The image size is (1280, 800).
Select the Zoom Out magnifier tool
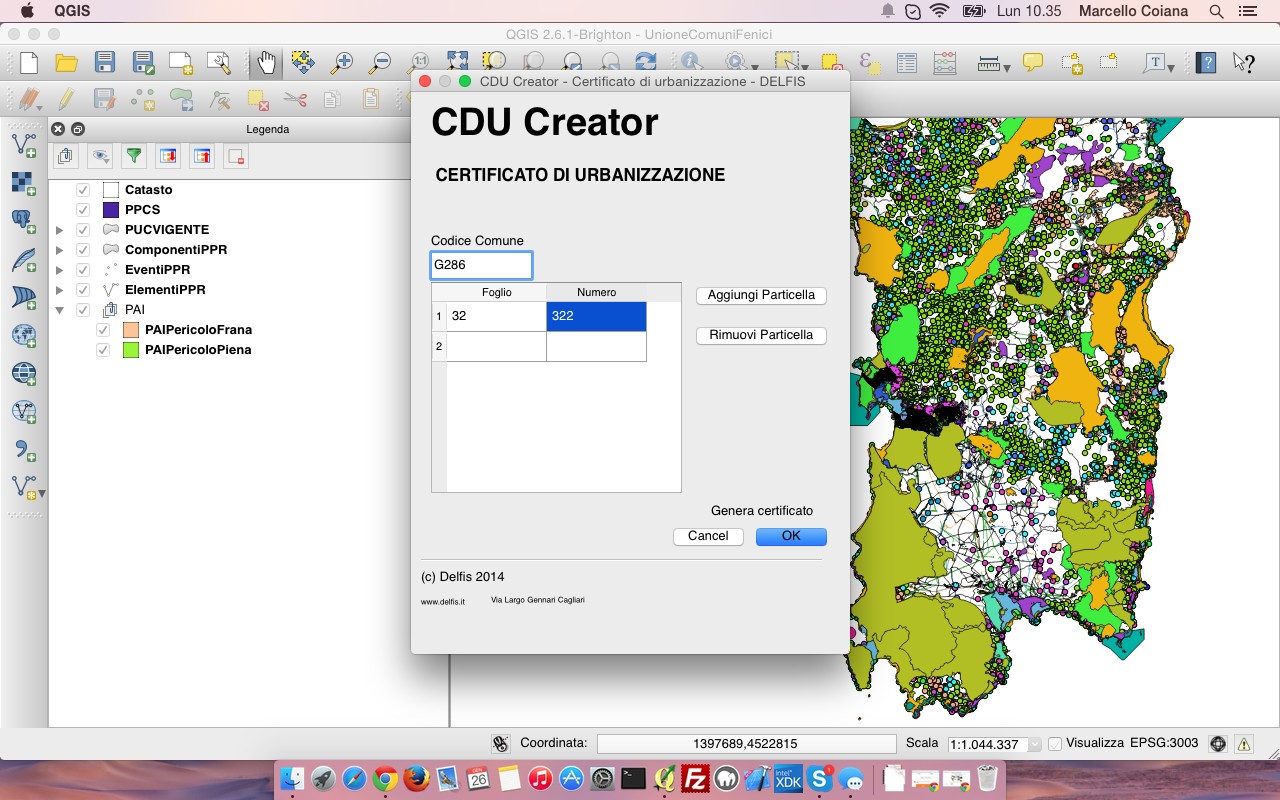(380, 63)
